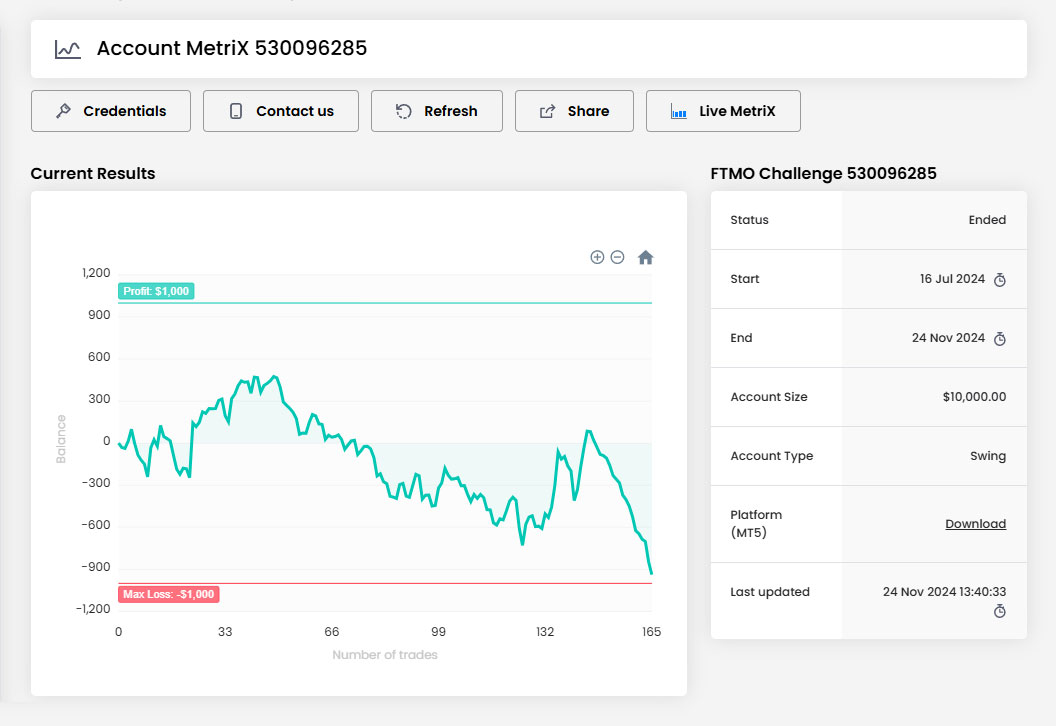Click the clock icon under Last updated
The width and height of the screenshot is (1056, 726).
(999, 611)
